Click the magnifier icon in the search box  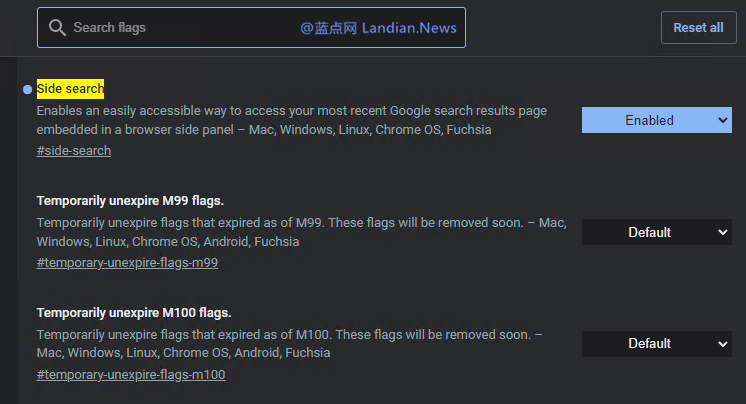pos(56,28)
